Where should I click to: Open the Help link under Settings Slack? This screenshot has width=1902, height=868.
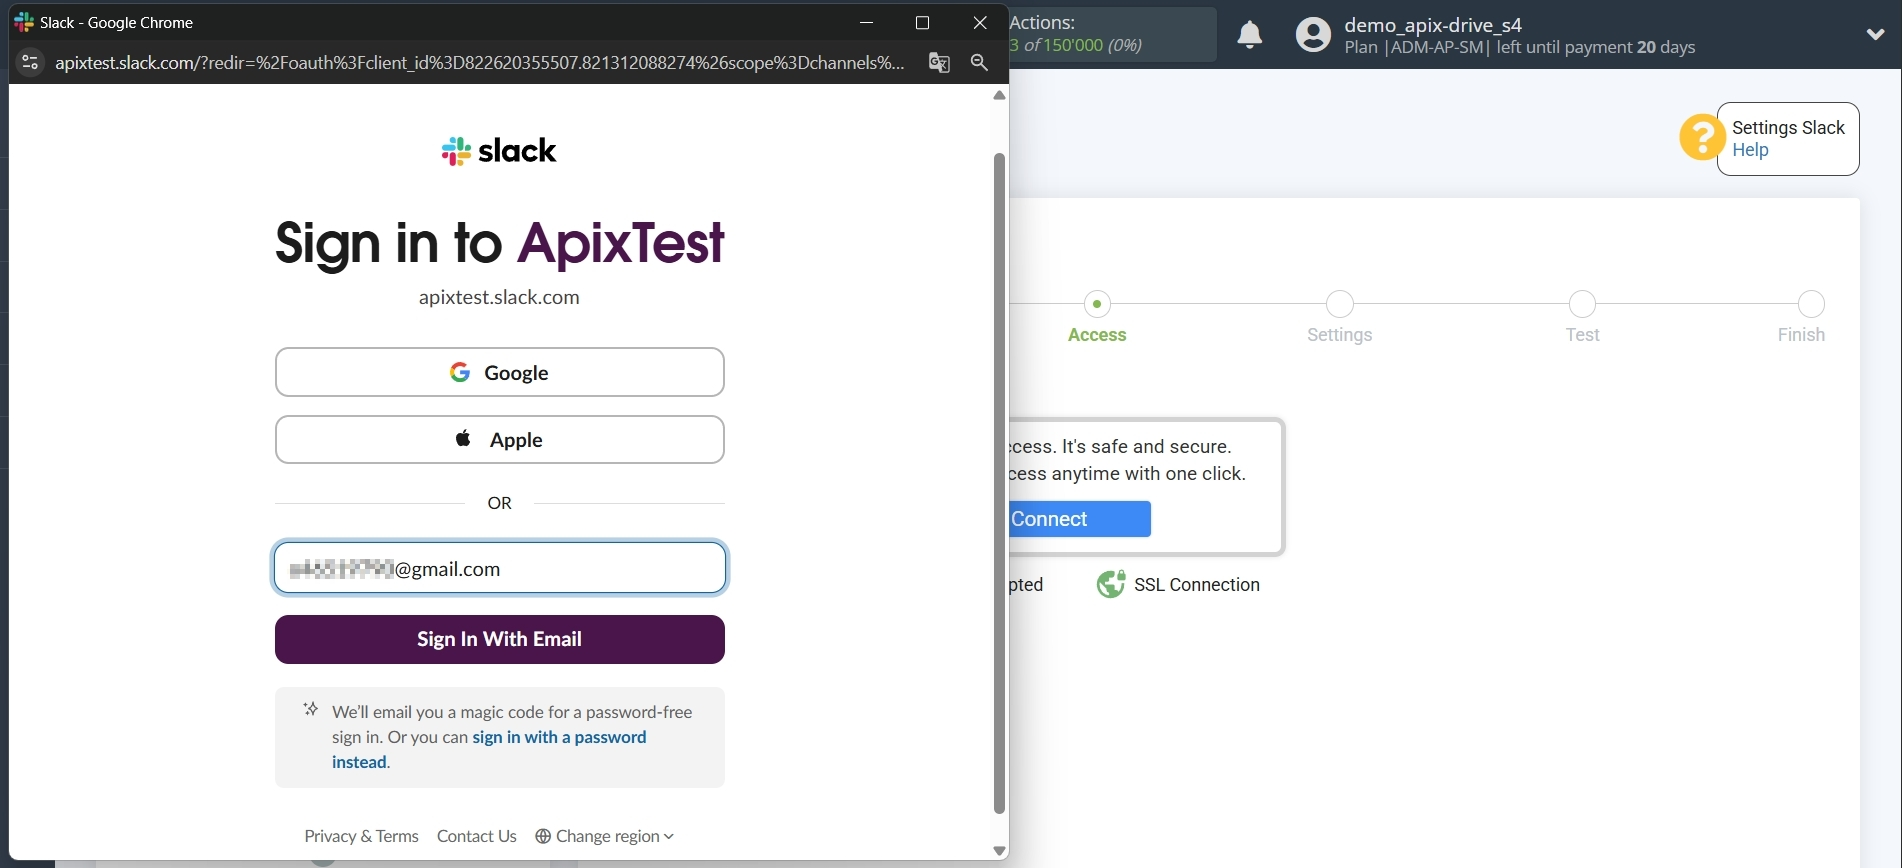click(x=1750, y=150)
